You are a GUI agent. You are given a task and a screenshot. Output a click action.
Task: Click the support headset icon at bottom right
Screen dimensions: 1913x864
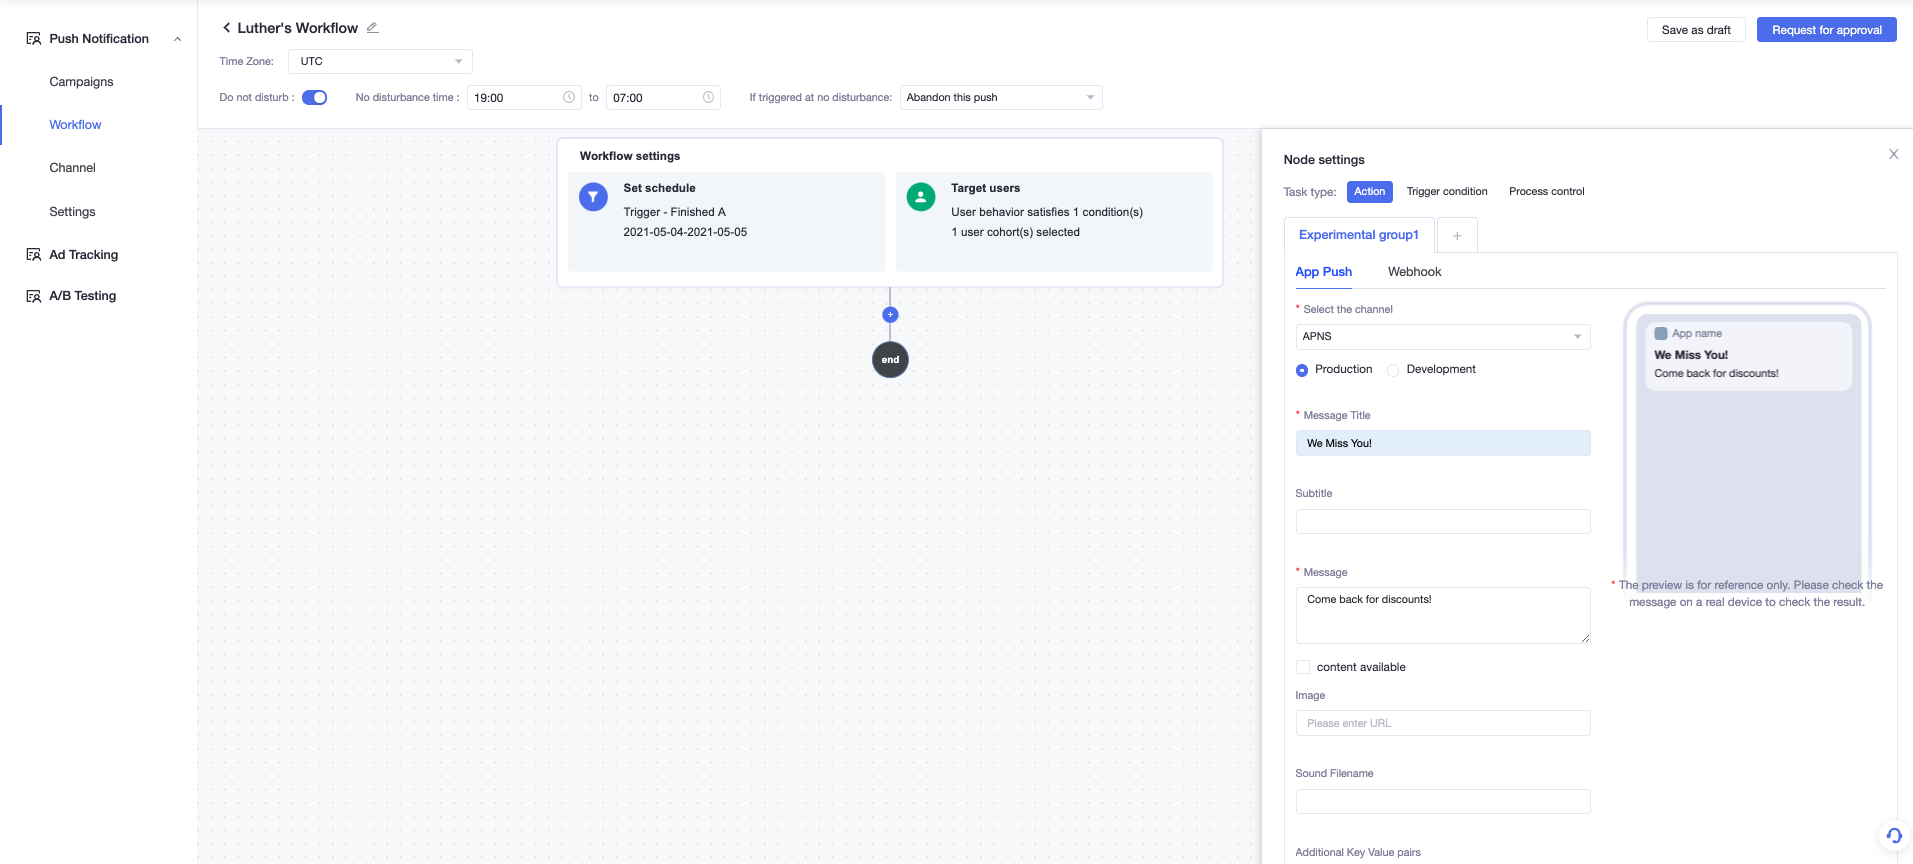[1894, 836]
